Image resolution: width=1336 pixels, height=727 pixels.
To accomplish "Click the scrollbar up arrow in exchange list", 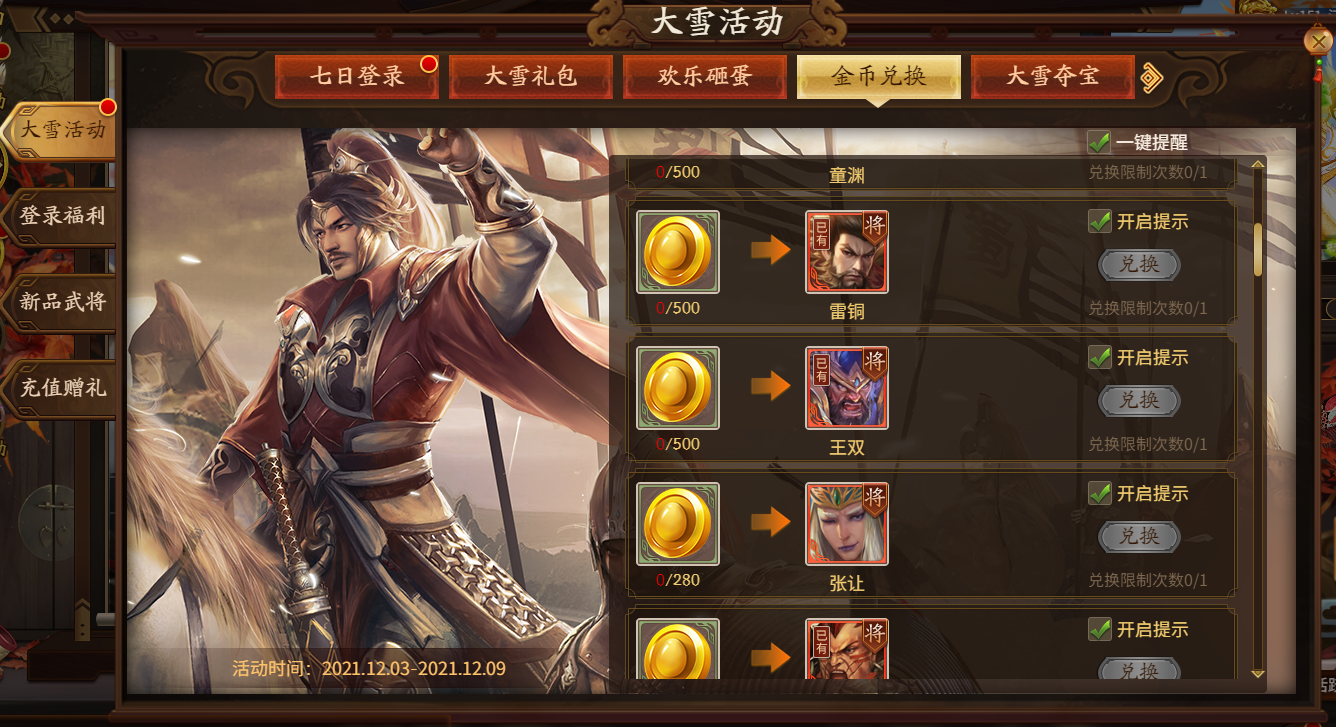I will (1258, 164).
